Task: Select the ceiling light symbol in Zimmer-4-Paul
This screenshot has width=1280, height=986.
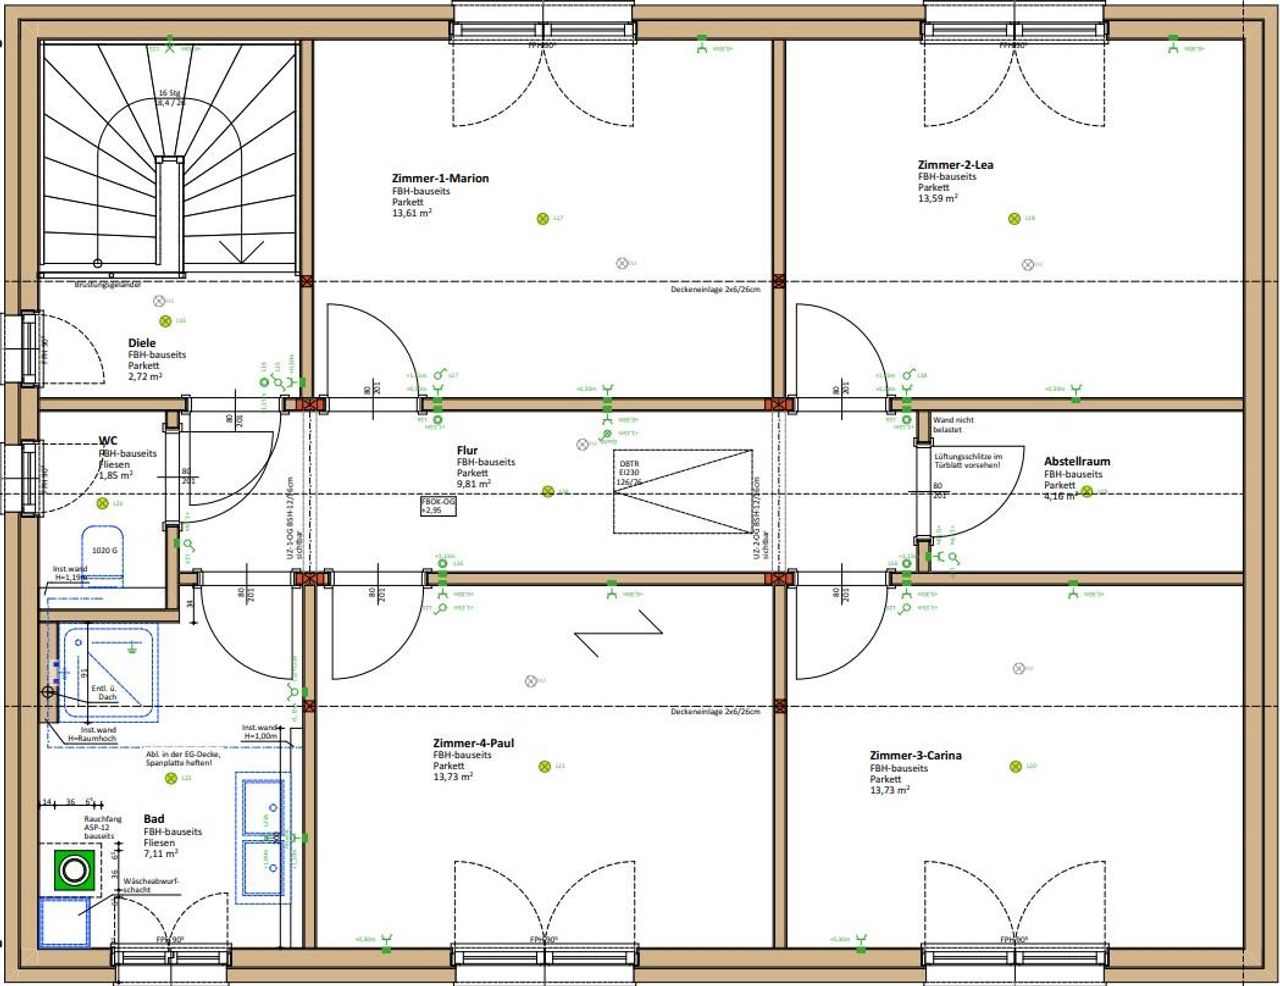Action: [545, 766]
